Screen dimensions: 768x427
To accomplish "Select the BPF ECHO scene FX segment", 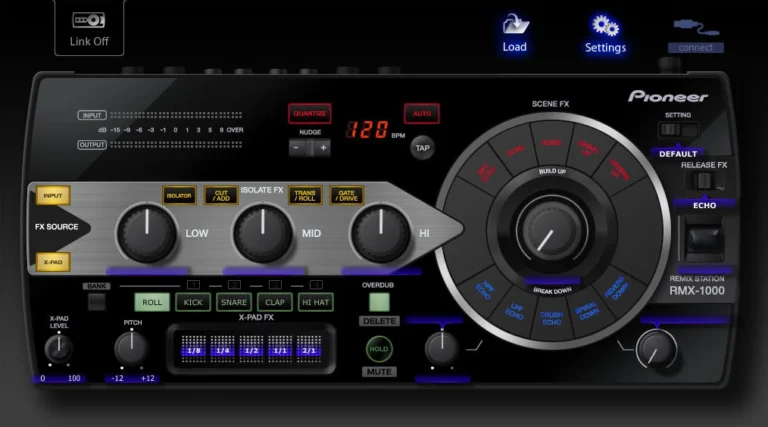I will (486, 172).
